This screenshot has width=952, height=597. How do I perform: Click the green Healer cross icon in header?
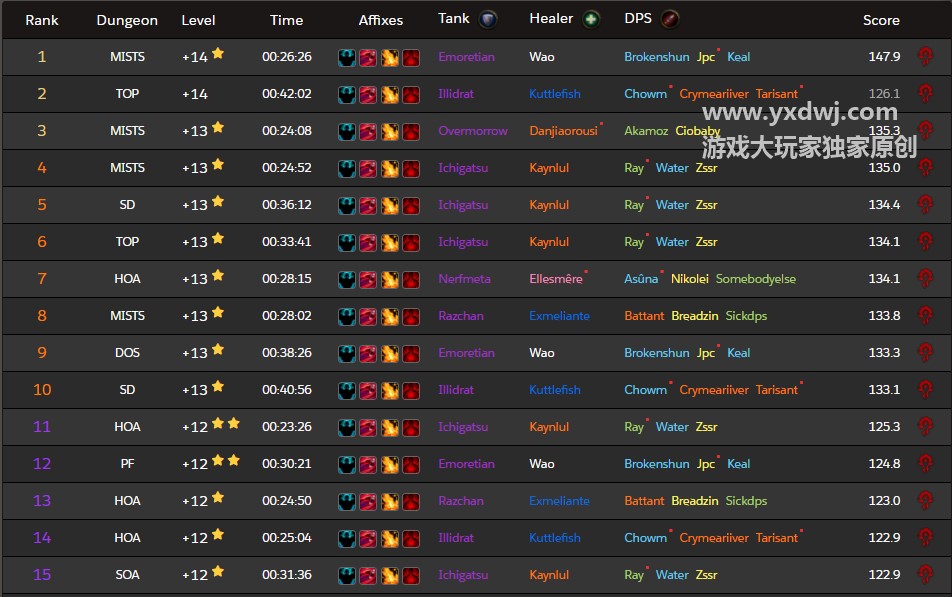(x=592, y=19)
